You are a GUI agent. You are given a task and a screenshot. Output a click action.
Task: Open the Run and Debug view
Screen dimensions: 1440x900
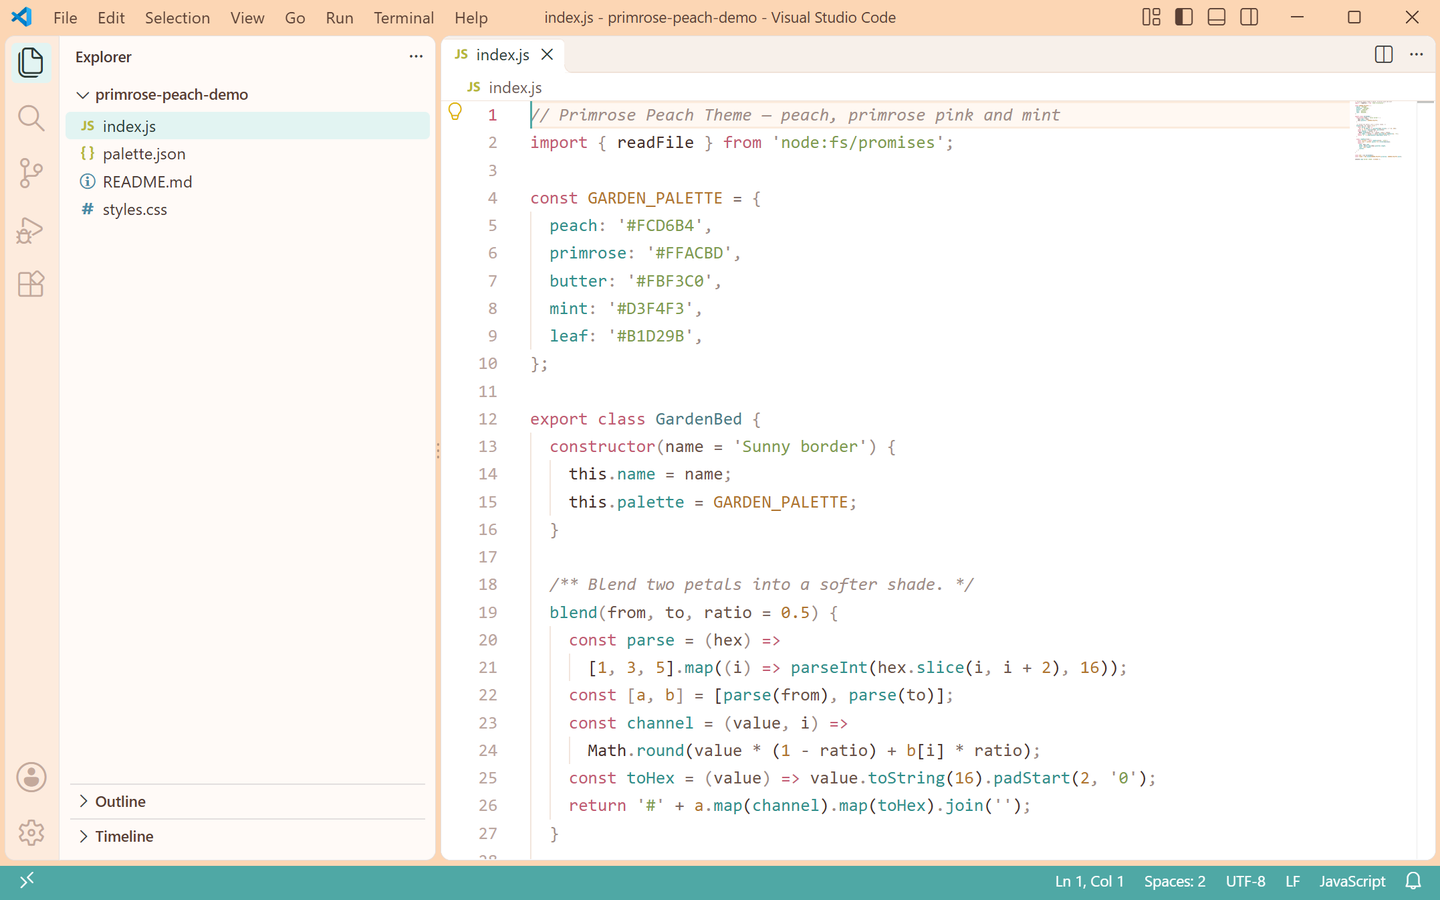pos(31,230)
